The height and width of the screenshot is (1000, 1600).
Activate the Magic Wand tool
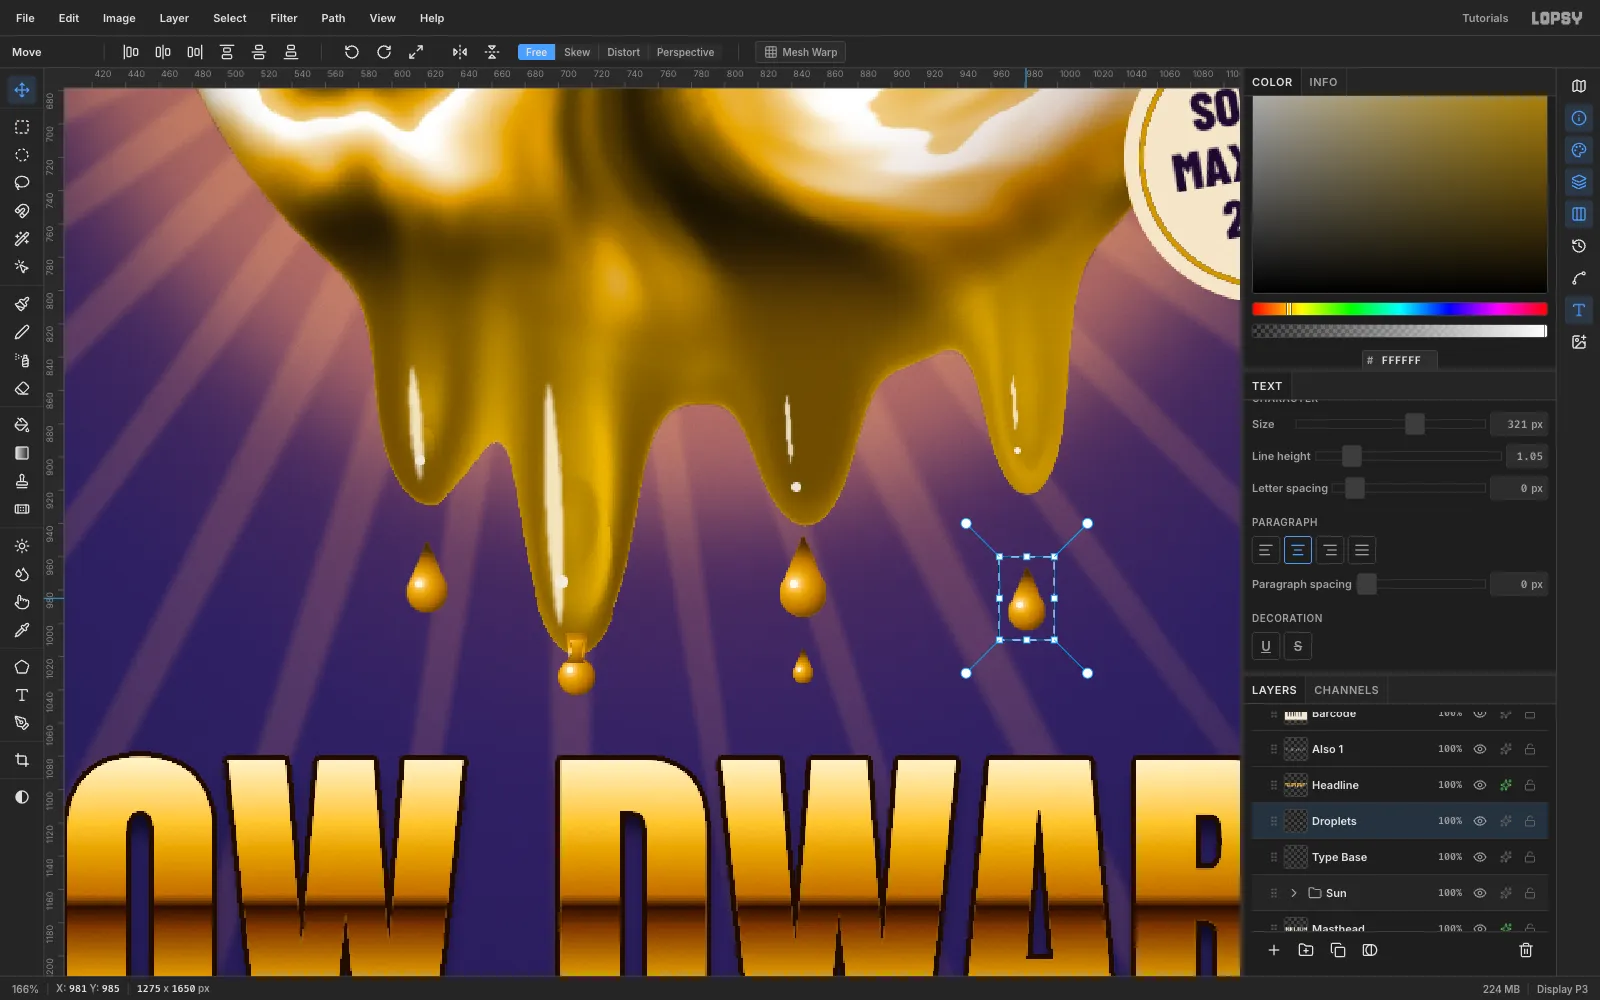pyautogui.click(x=22, y=239)
